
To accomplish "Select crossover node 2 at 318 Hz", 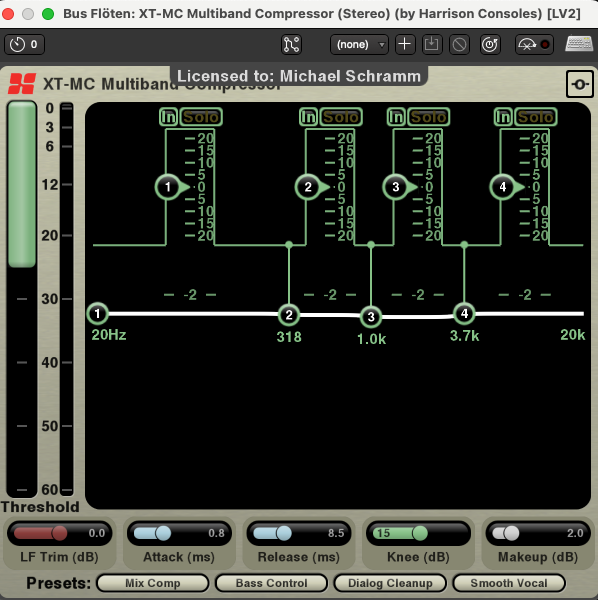I will tap(289, 315).
